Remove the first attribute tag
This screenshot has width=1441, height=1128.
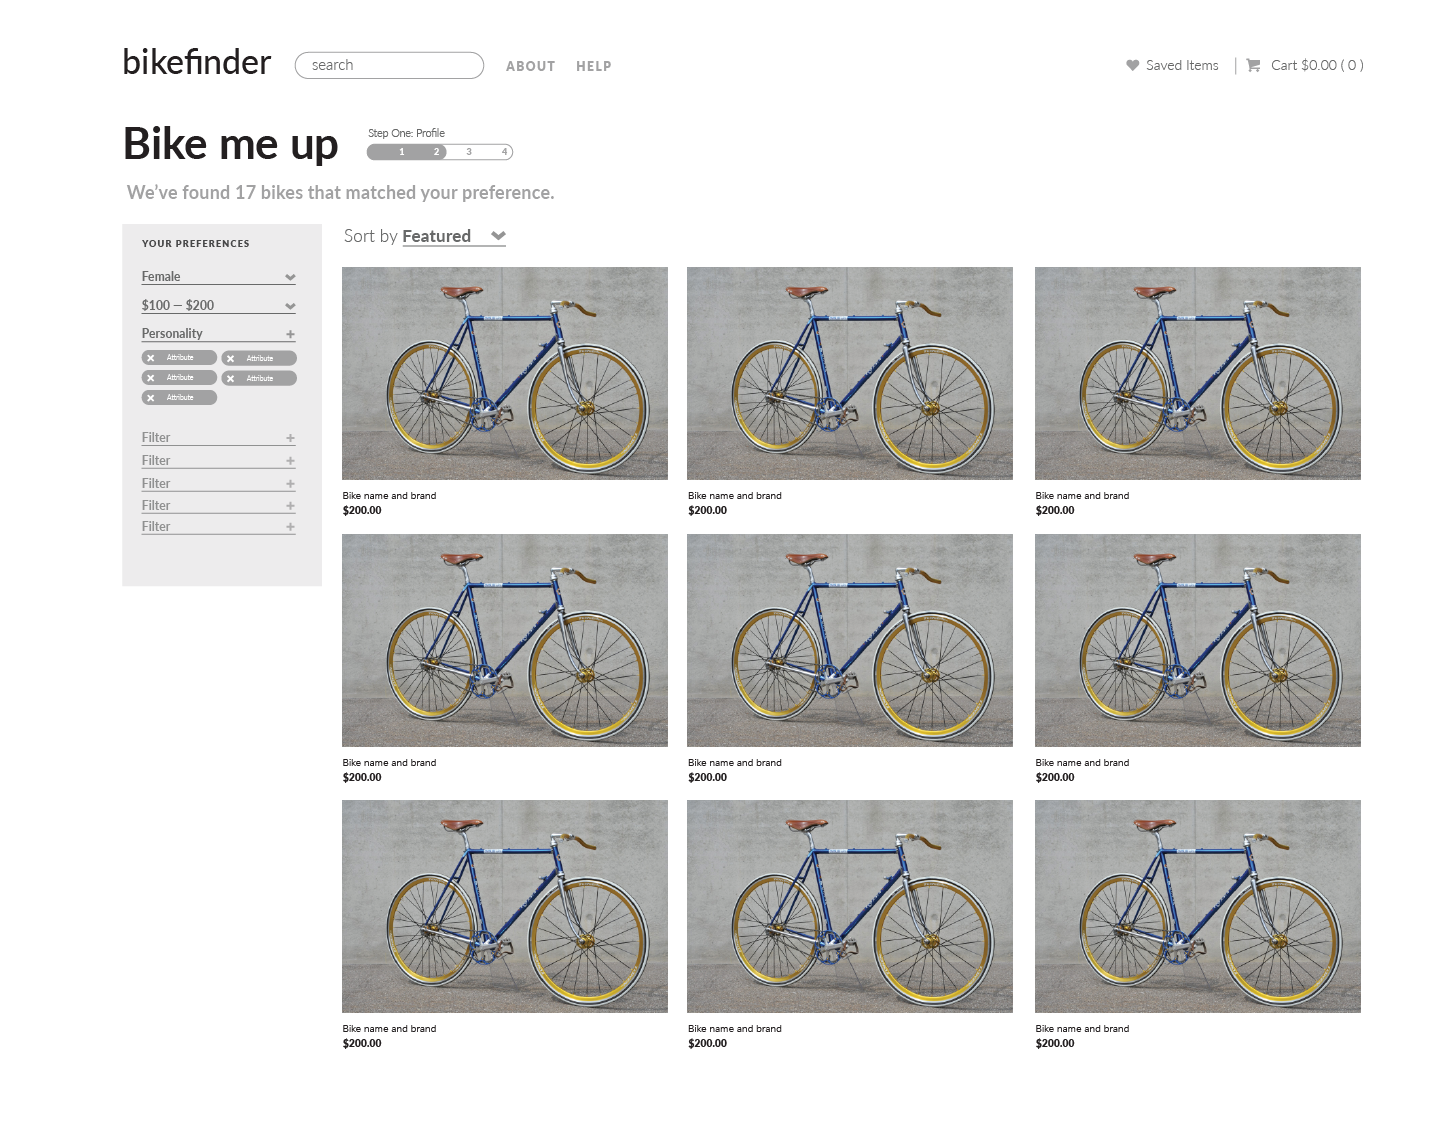151,358
